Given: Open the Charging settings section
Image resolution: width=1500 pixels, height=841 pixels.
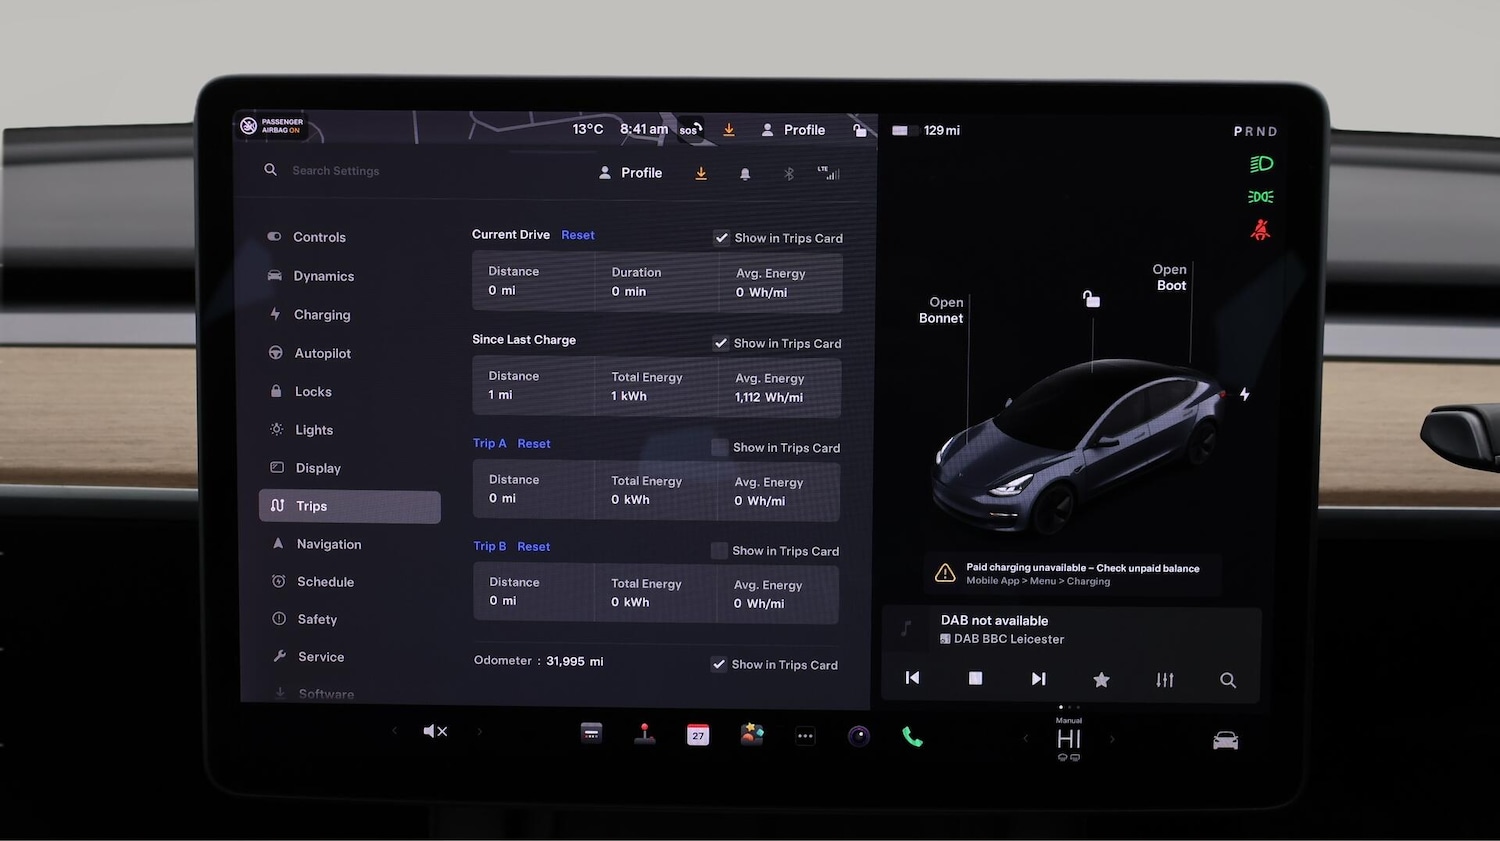Looking at the screenshot, I should click(321, 314).
